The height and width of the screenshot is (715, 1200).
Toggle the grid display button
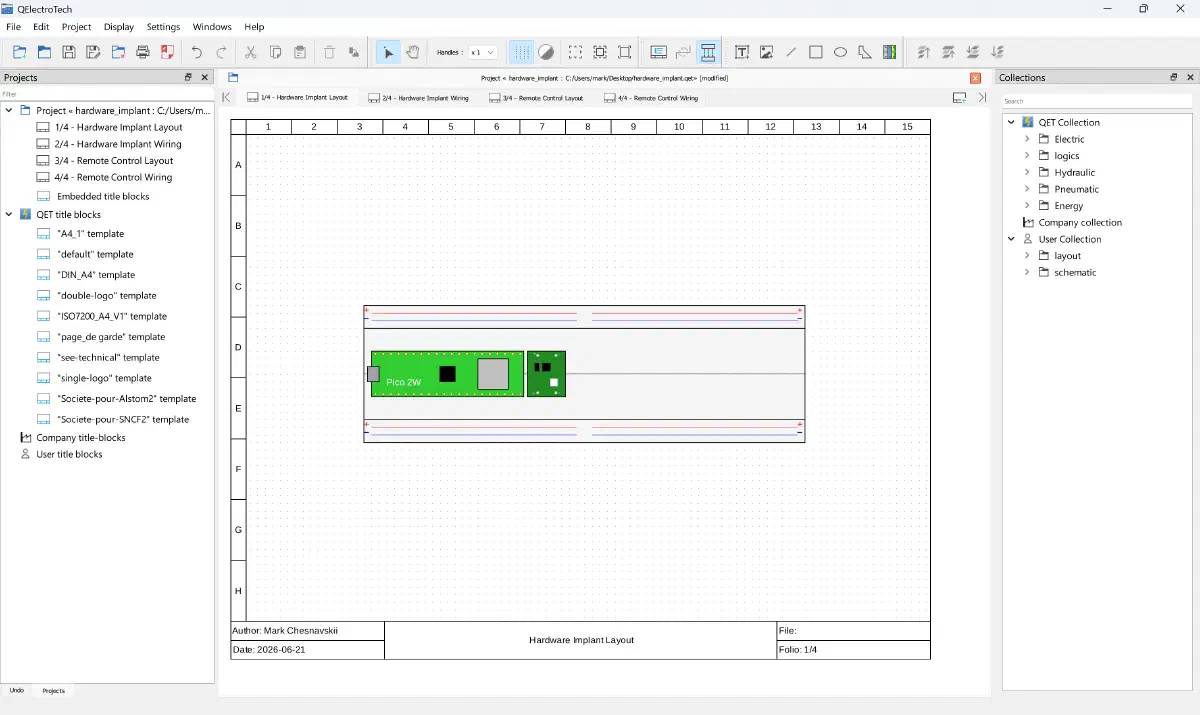(522, 52)
